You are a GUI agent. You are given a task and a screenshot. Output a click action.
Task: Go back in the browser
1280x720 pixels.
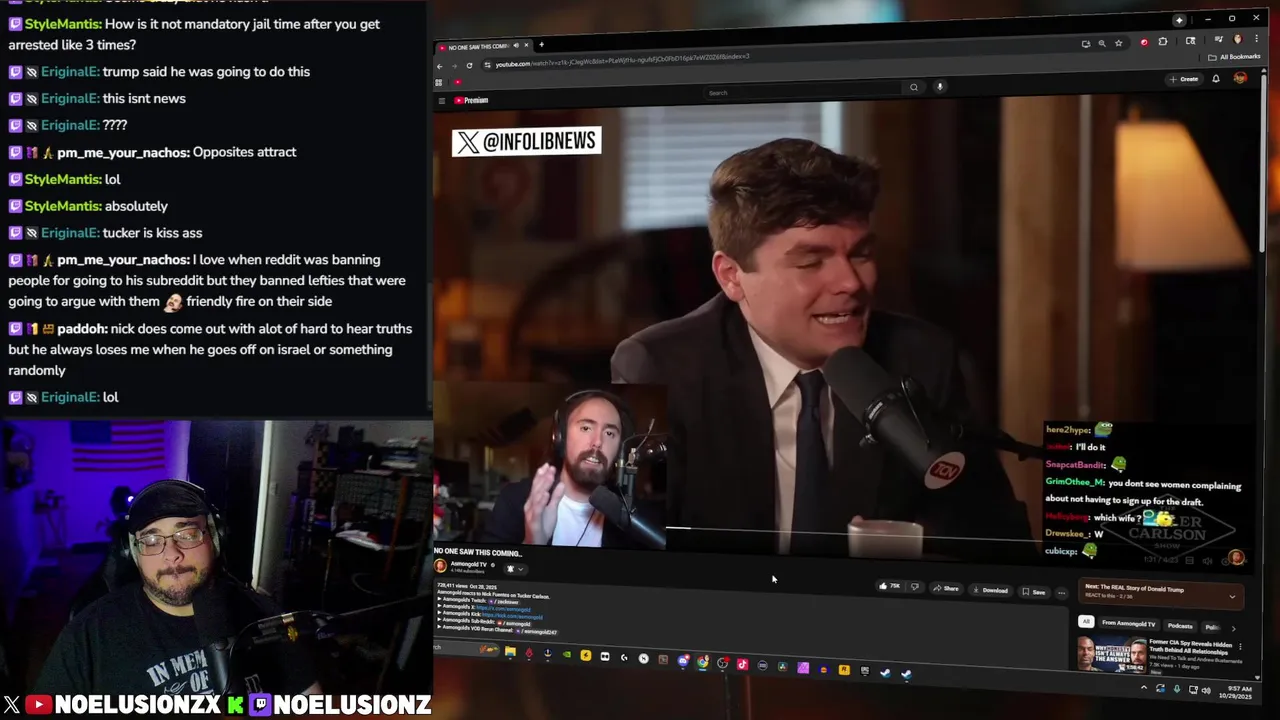pos(439,66)
